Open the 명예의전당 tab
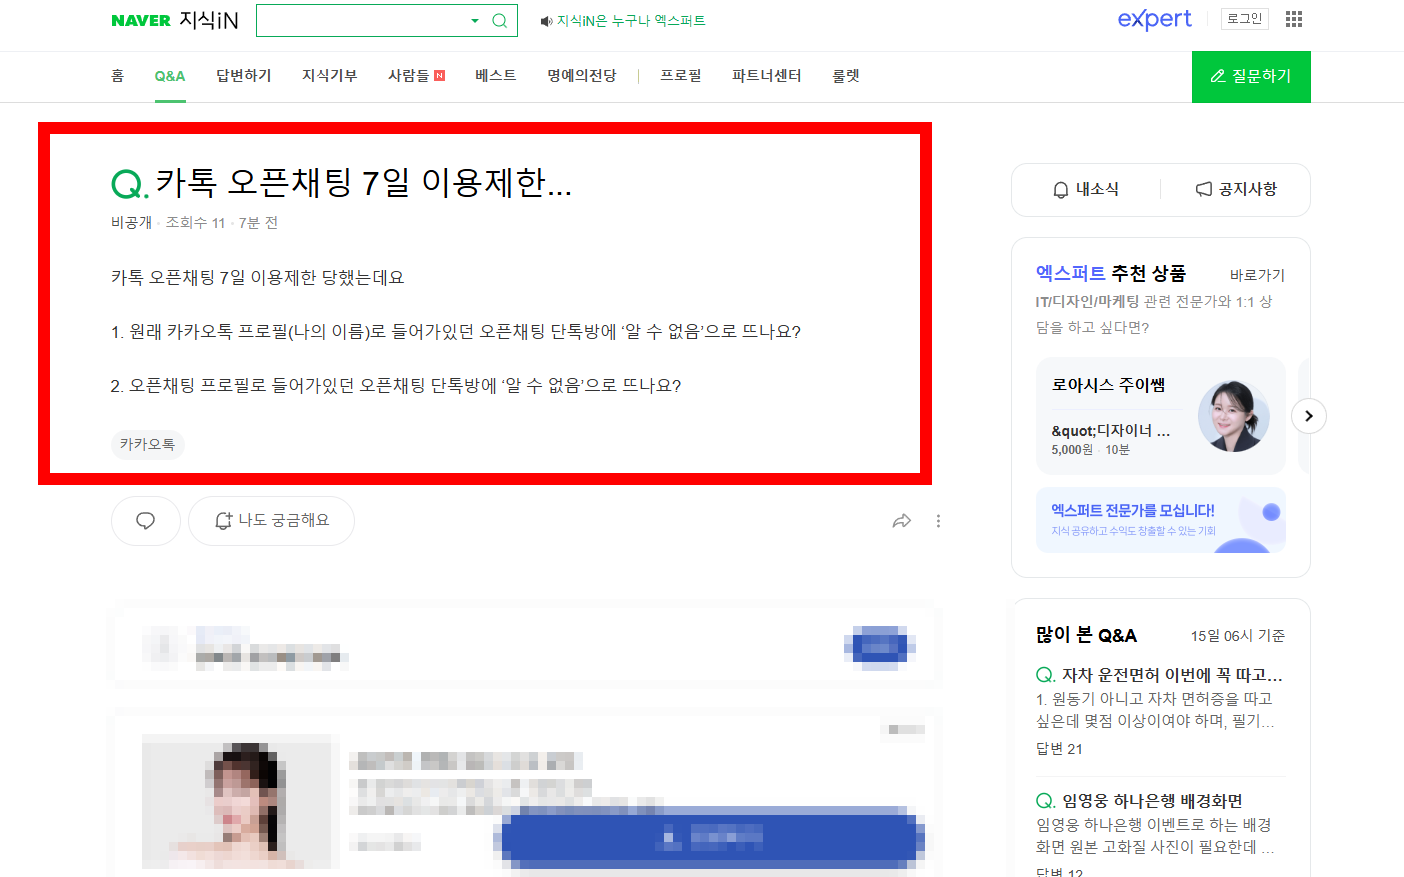The image size is (1404, 877). tap(582, 76)
